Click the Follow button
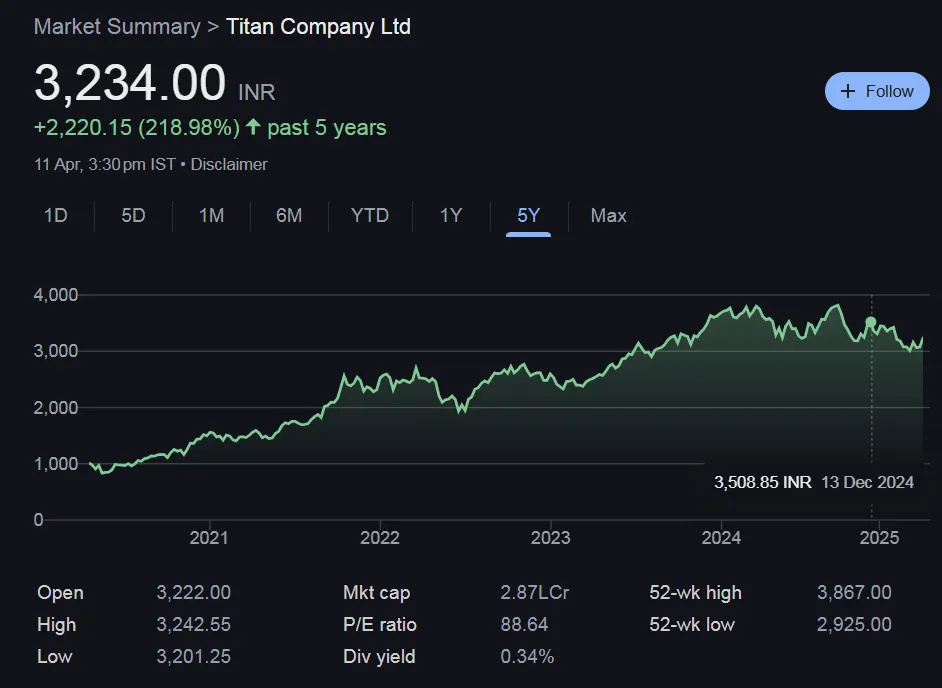This screenshot has width=942, height=688. (877, 91)
